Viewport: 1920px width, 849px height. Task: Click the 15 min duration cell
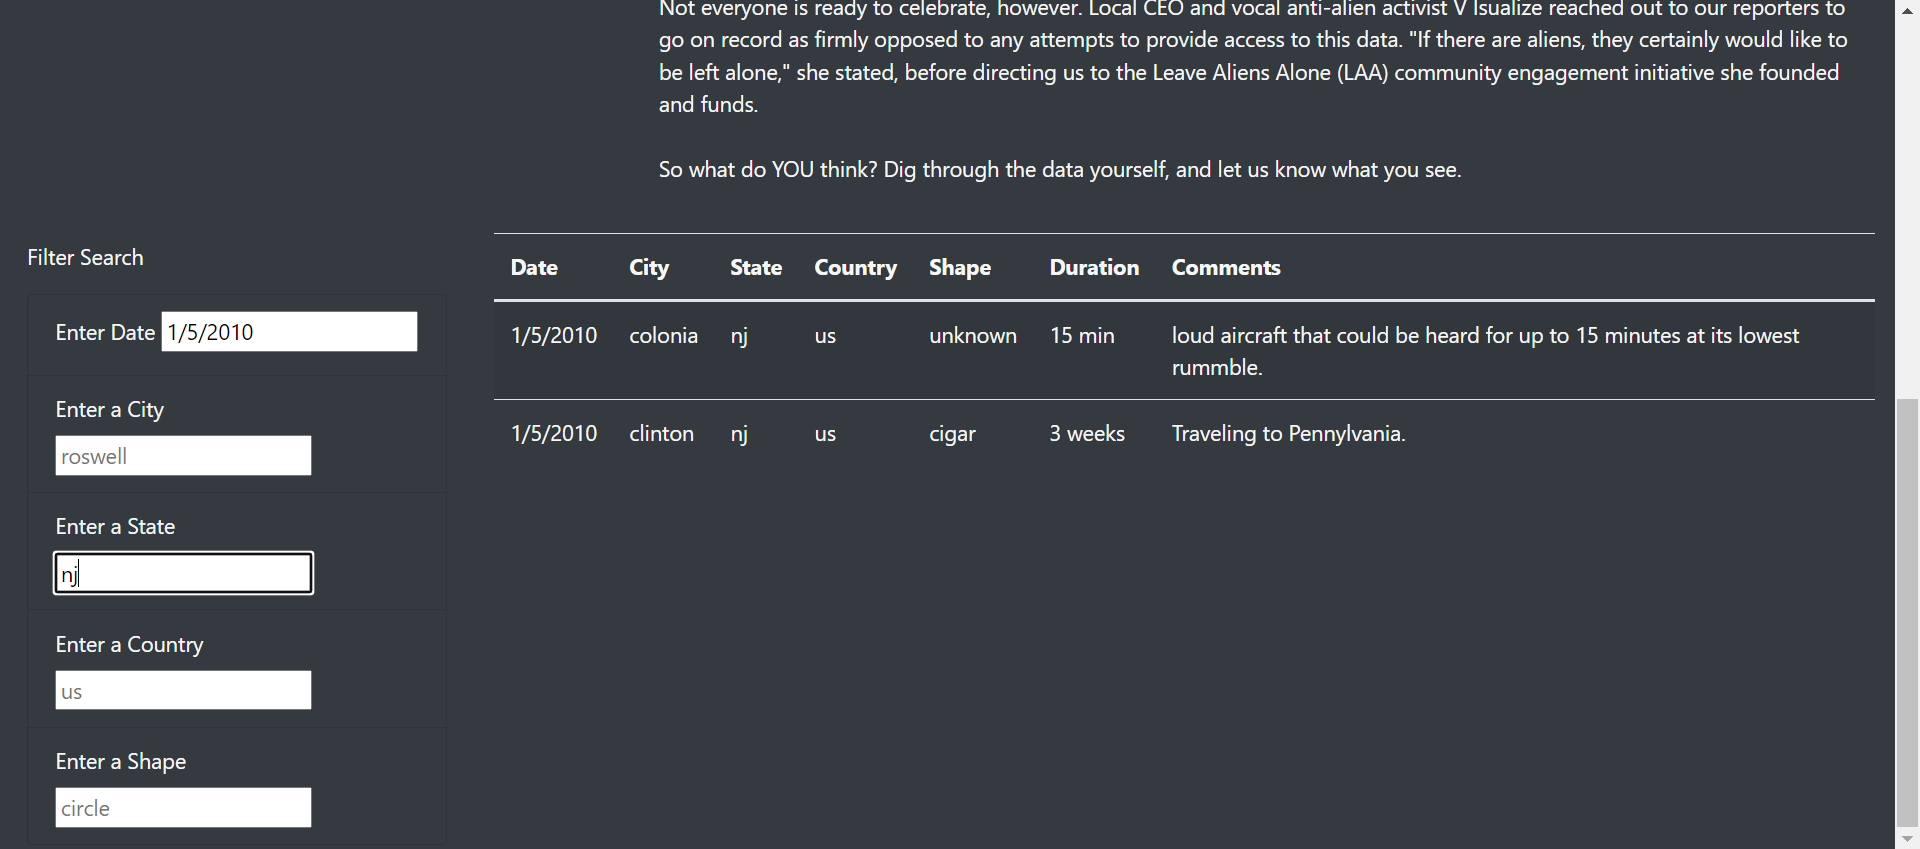pos(1081,335)
